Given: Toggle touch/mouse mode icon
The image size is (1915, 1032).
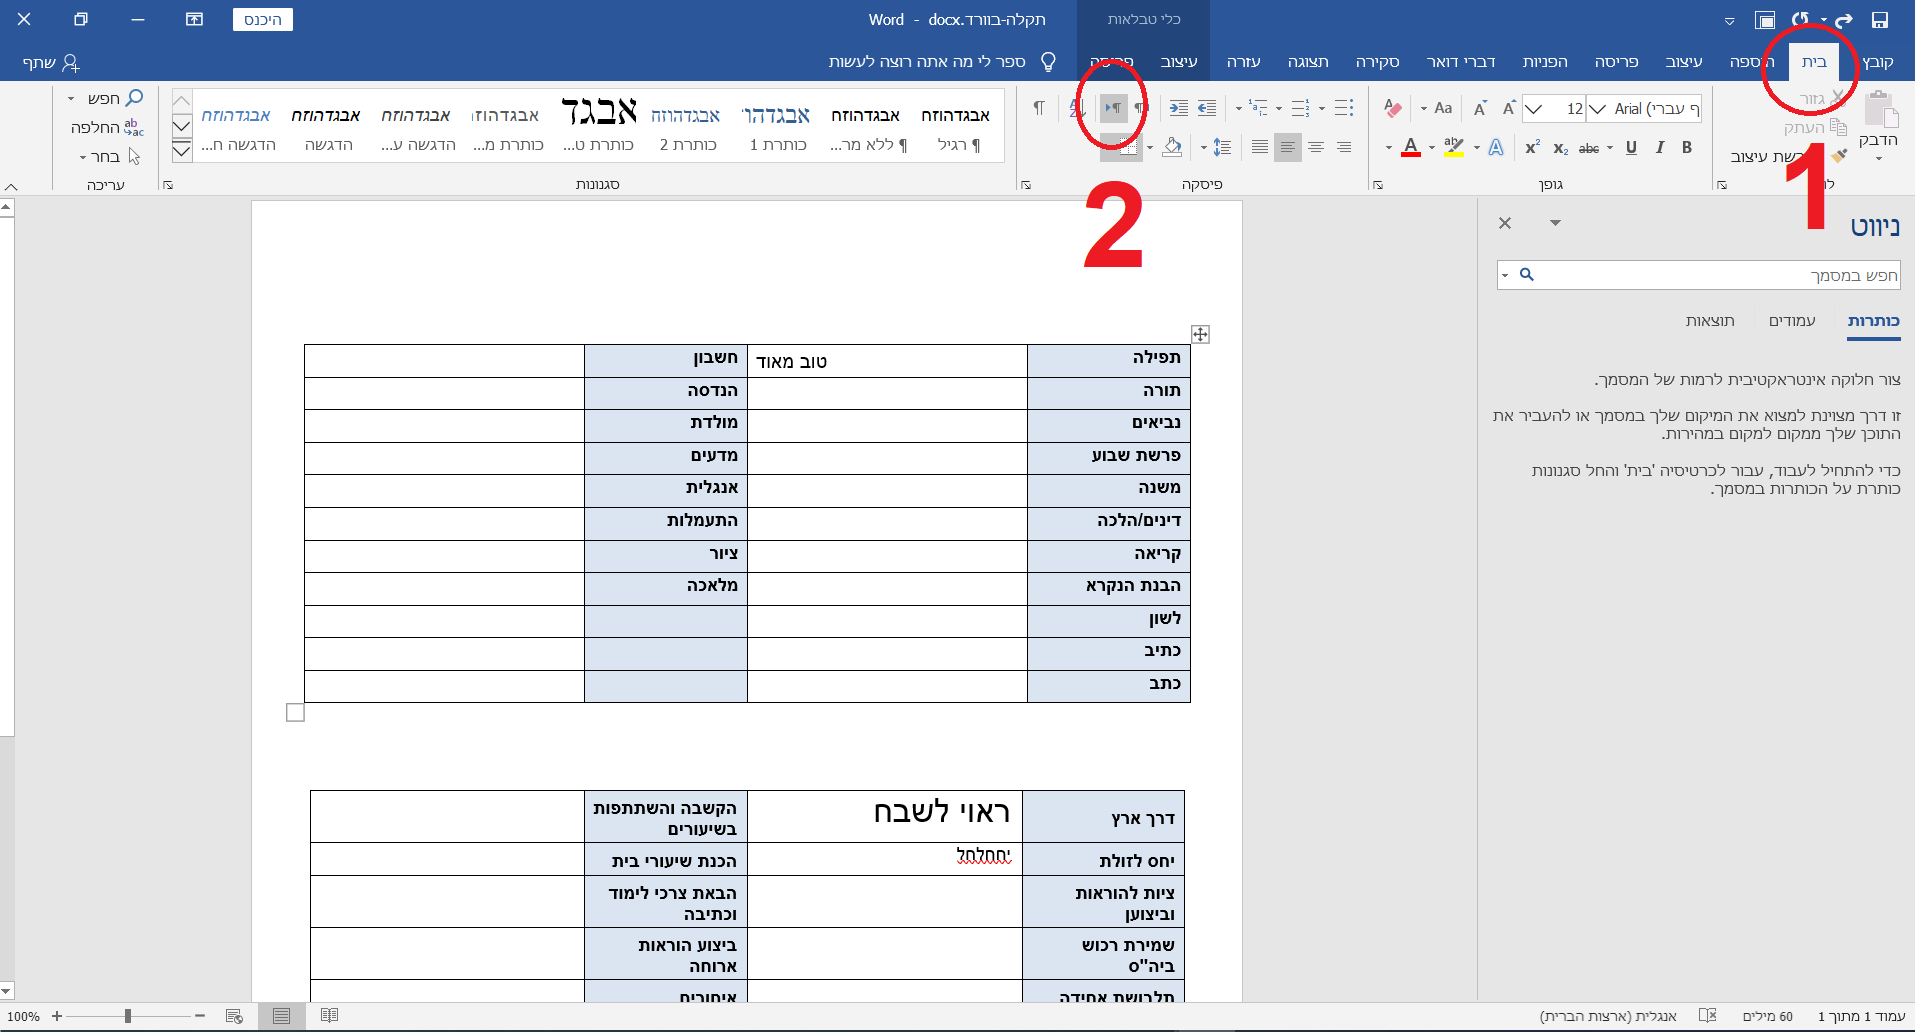Looking at the screenshot, I should click(1765, 20).
